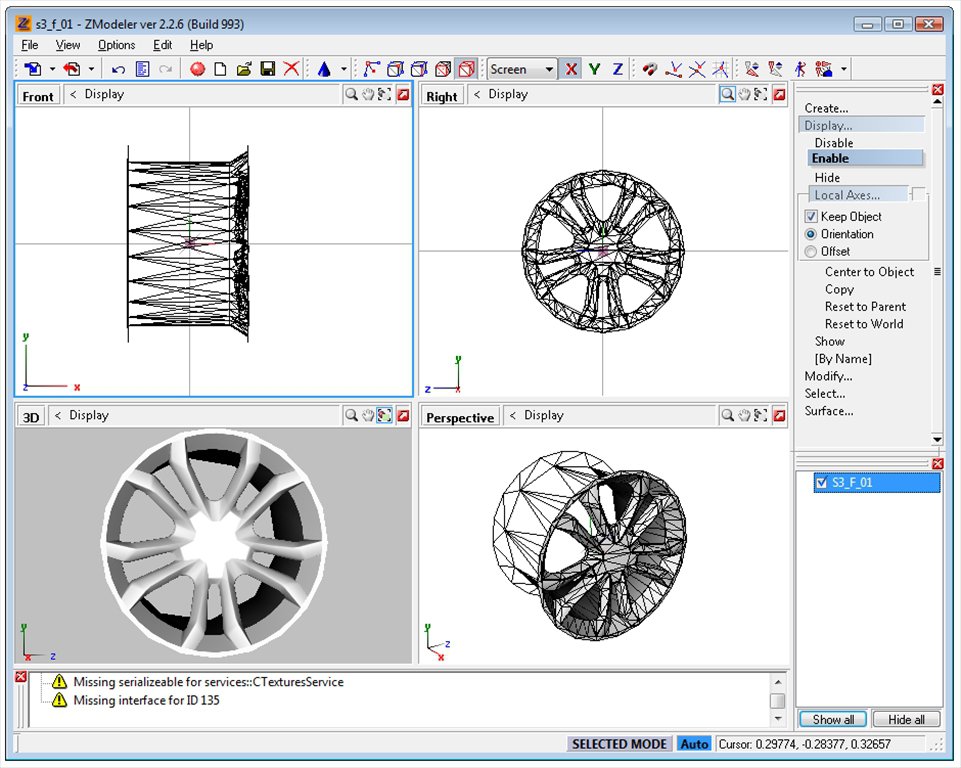Image resolution: width=961 pixels, height=768 pixels.
Task: Expand the Modify... command group
Action: [828, 376]
